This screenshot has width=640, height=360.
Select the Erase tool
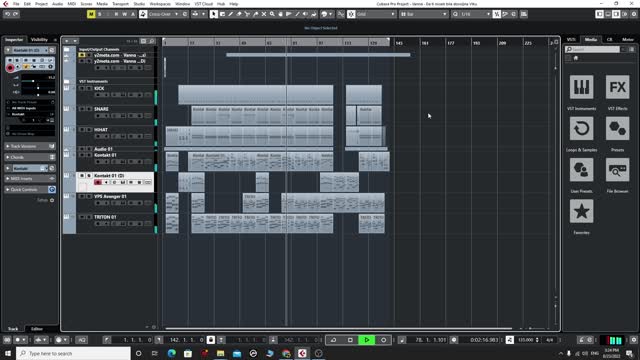tap(239, 14)
